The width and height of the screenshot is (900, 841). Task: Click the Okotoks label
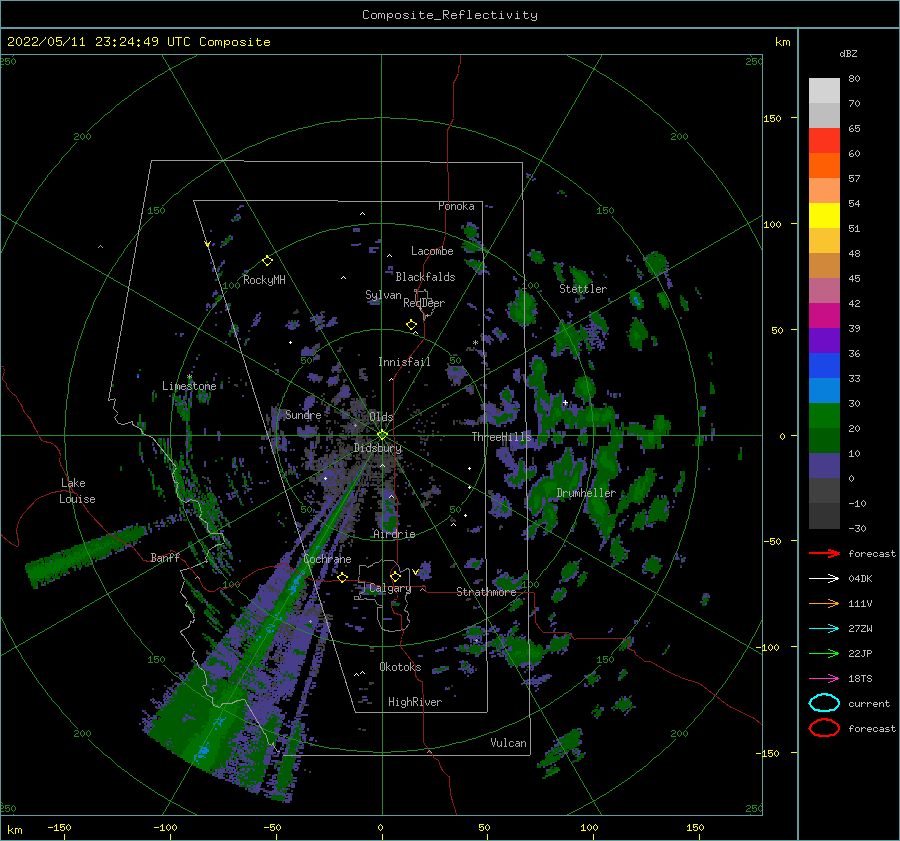pyautogui.click(x=400, y=667)
